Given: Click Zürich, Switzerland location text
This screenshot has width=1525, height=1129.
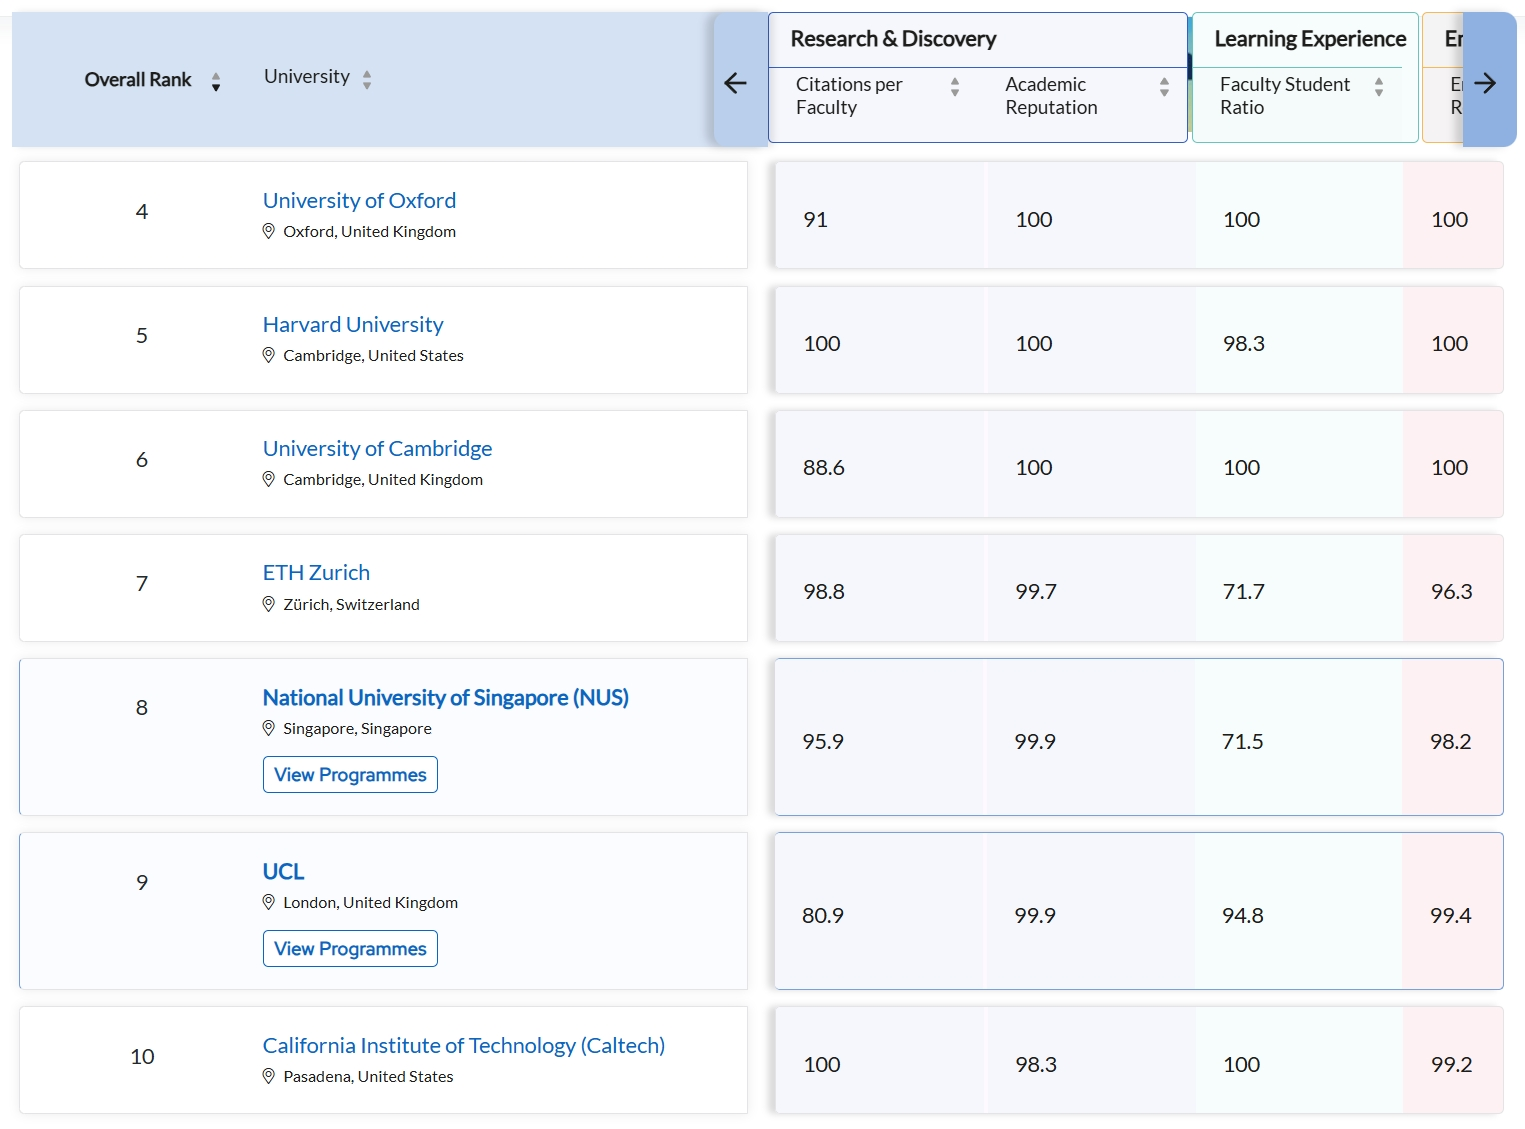Looking at the screenshot, I should pyautogui.click(x=351, y=604).
